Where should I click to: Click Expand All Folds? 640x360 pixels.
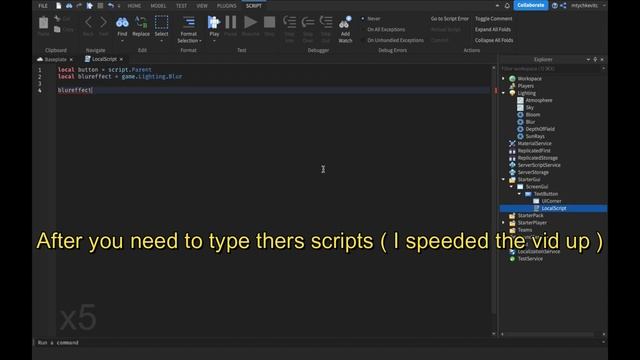493,29
